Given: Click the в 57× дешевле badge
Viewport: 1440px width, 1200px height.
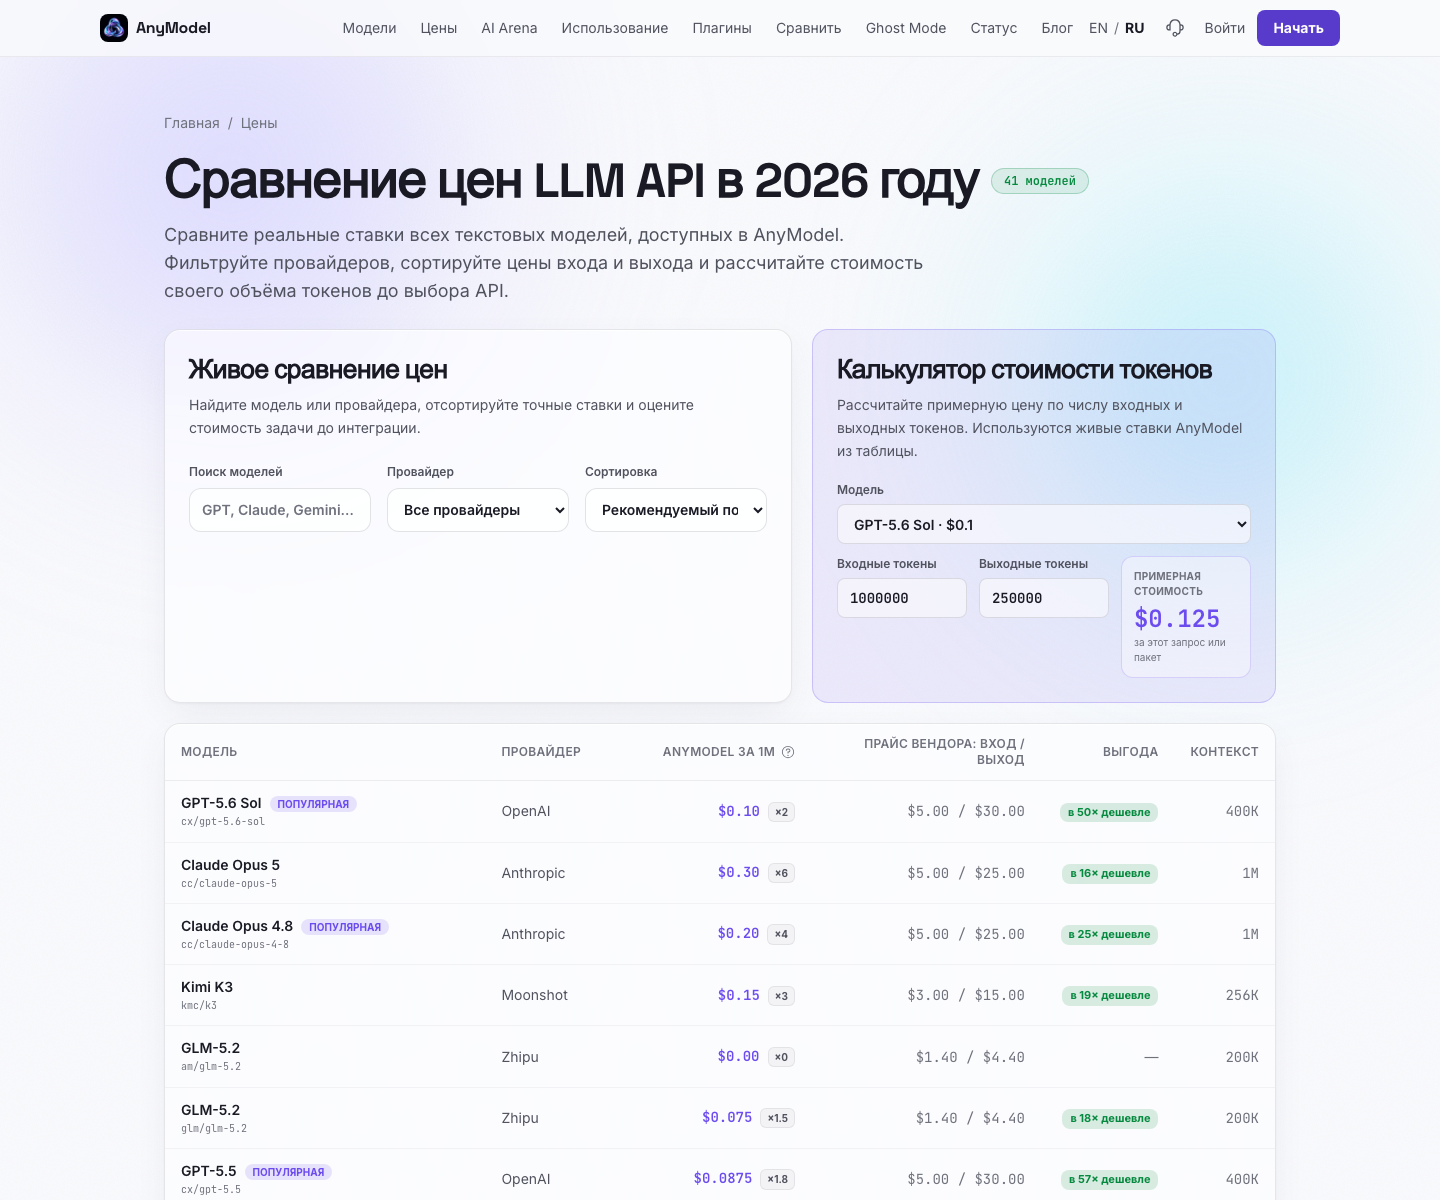Looking at the screenshot, I should pos(1109,1179).
